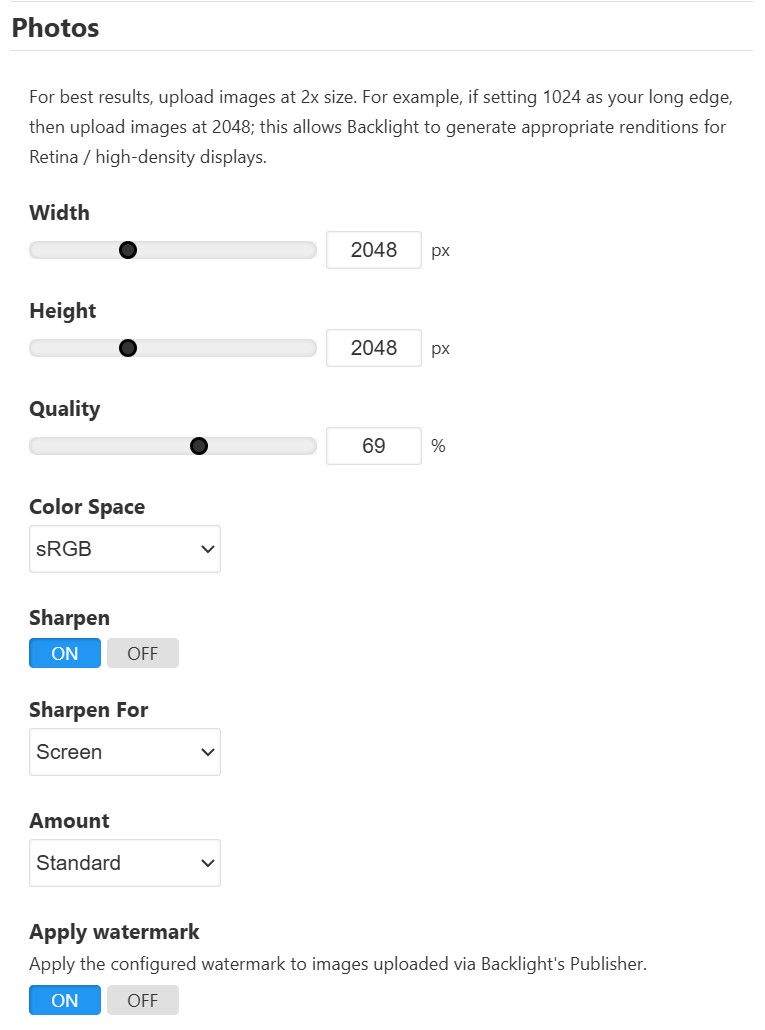Click the Height pixel input field
The height and width of the screenshot is (1030, 765).
(x=373, y=348)
